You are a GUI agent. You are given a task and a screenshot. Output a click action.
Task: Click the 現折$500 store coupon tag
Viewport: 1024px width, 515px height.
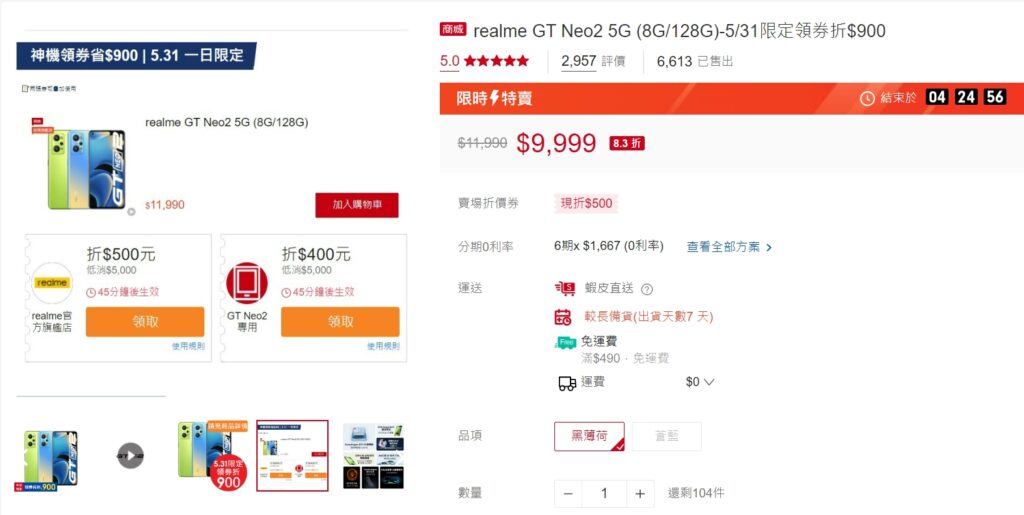pyautogui.click(x=586, y=203)
